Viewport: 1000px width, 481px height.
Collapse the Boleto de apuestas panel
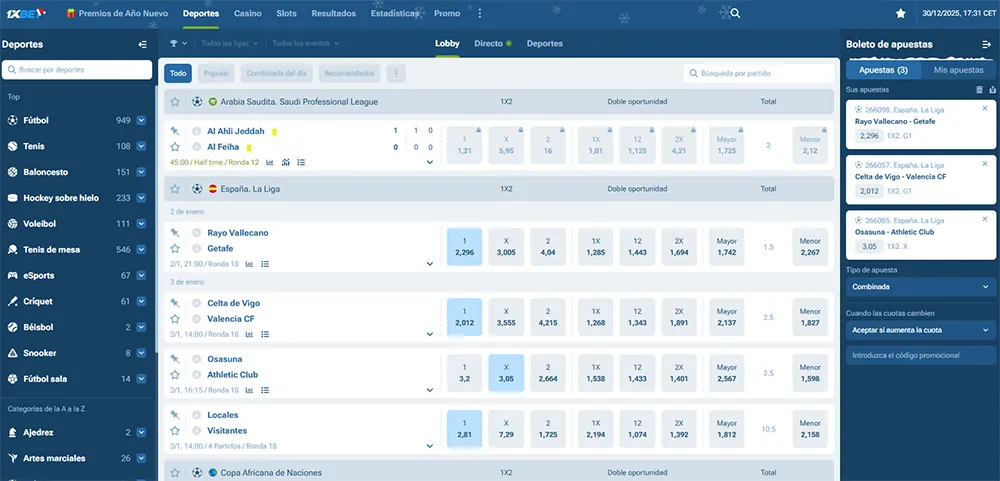tap(986, 45)
